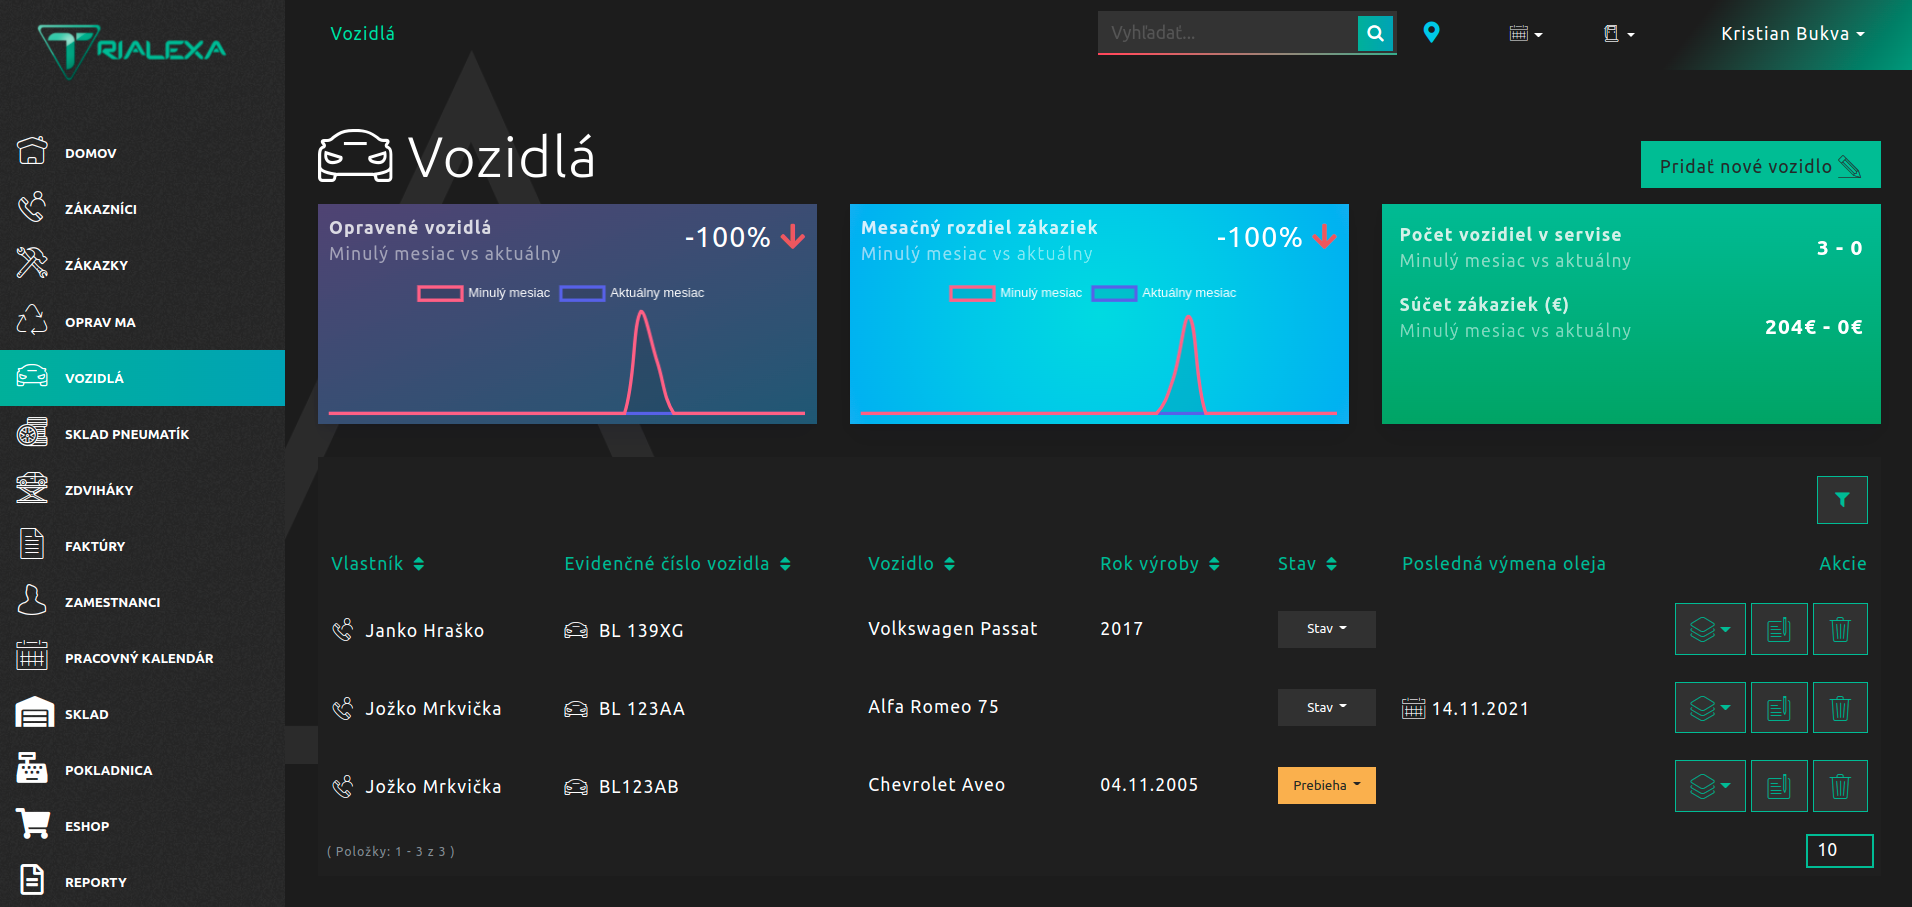
Task: Delete the Volkswagen Passat row via trash icon
Action: click(1839, 629)
